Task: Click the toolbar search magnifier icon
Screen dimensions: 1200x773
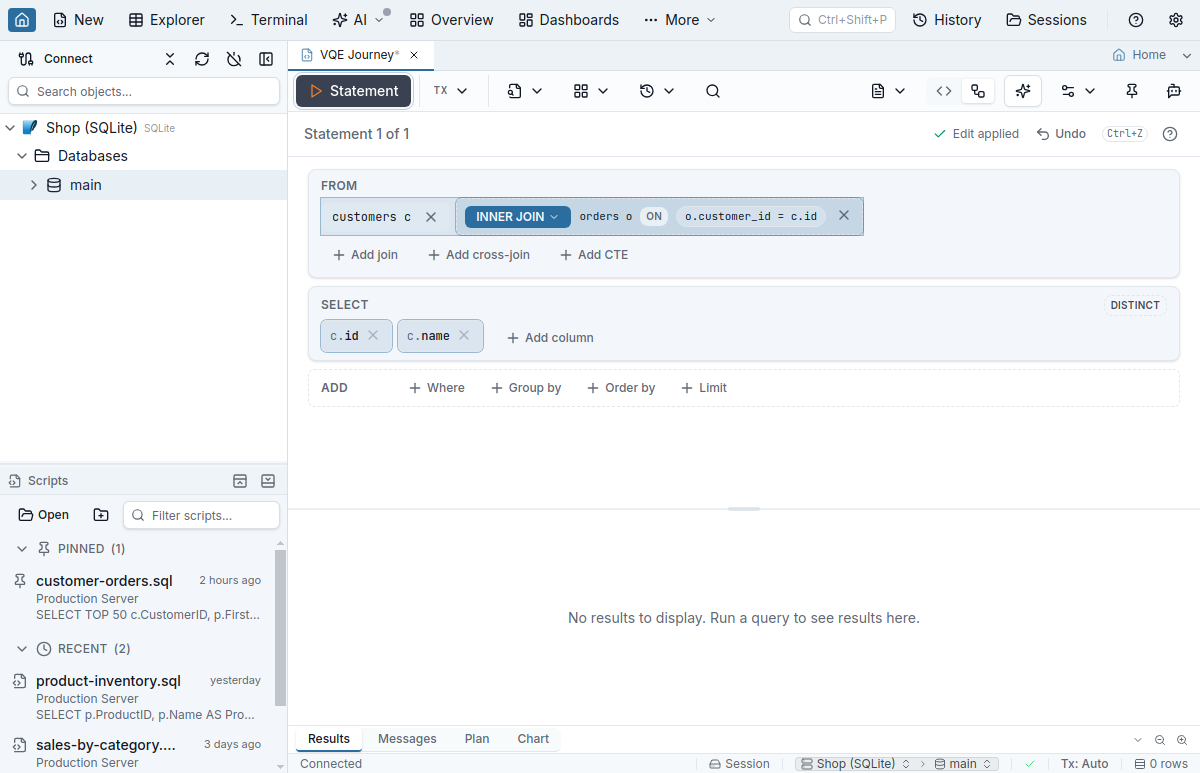Action: (x=713, y=91)
